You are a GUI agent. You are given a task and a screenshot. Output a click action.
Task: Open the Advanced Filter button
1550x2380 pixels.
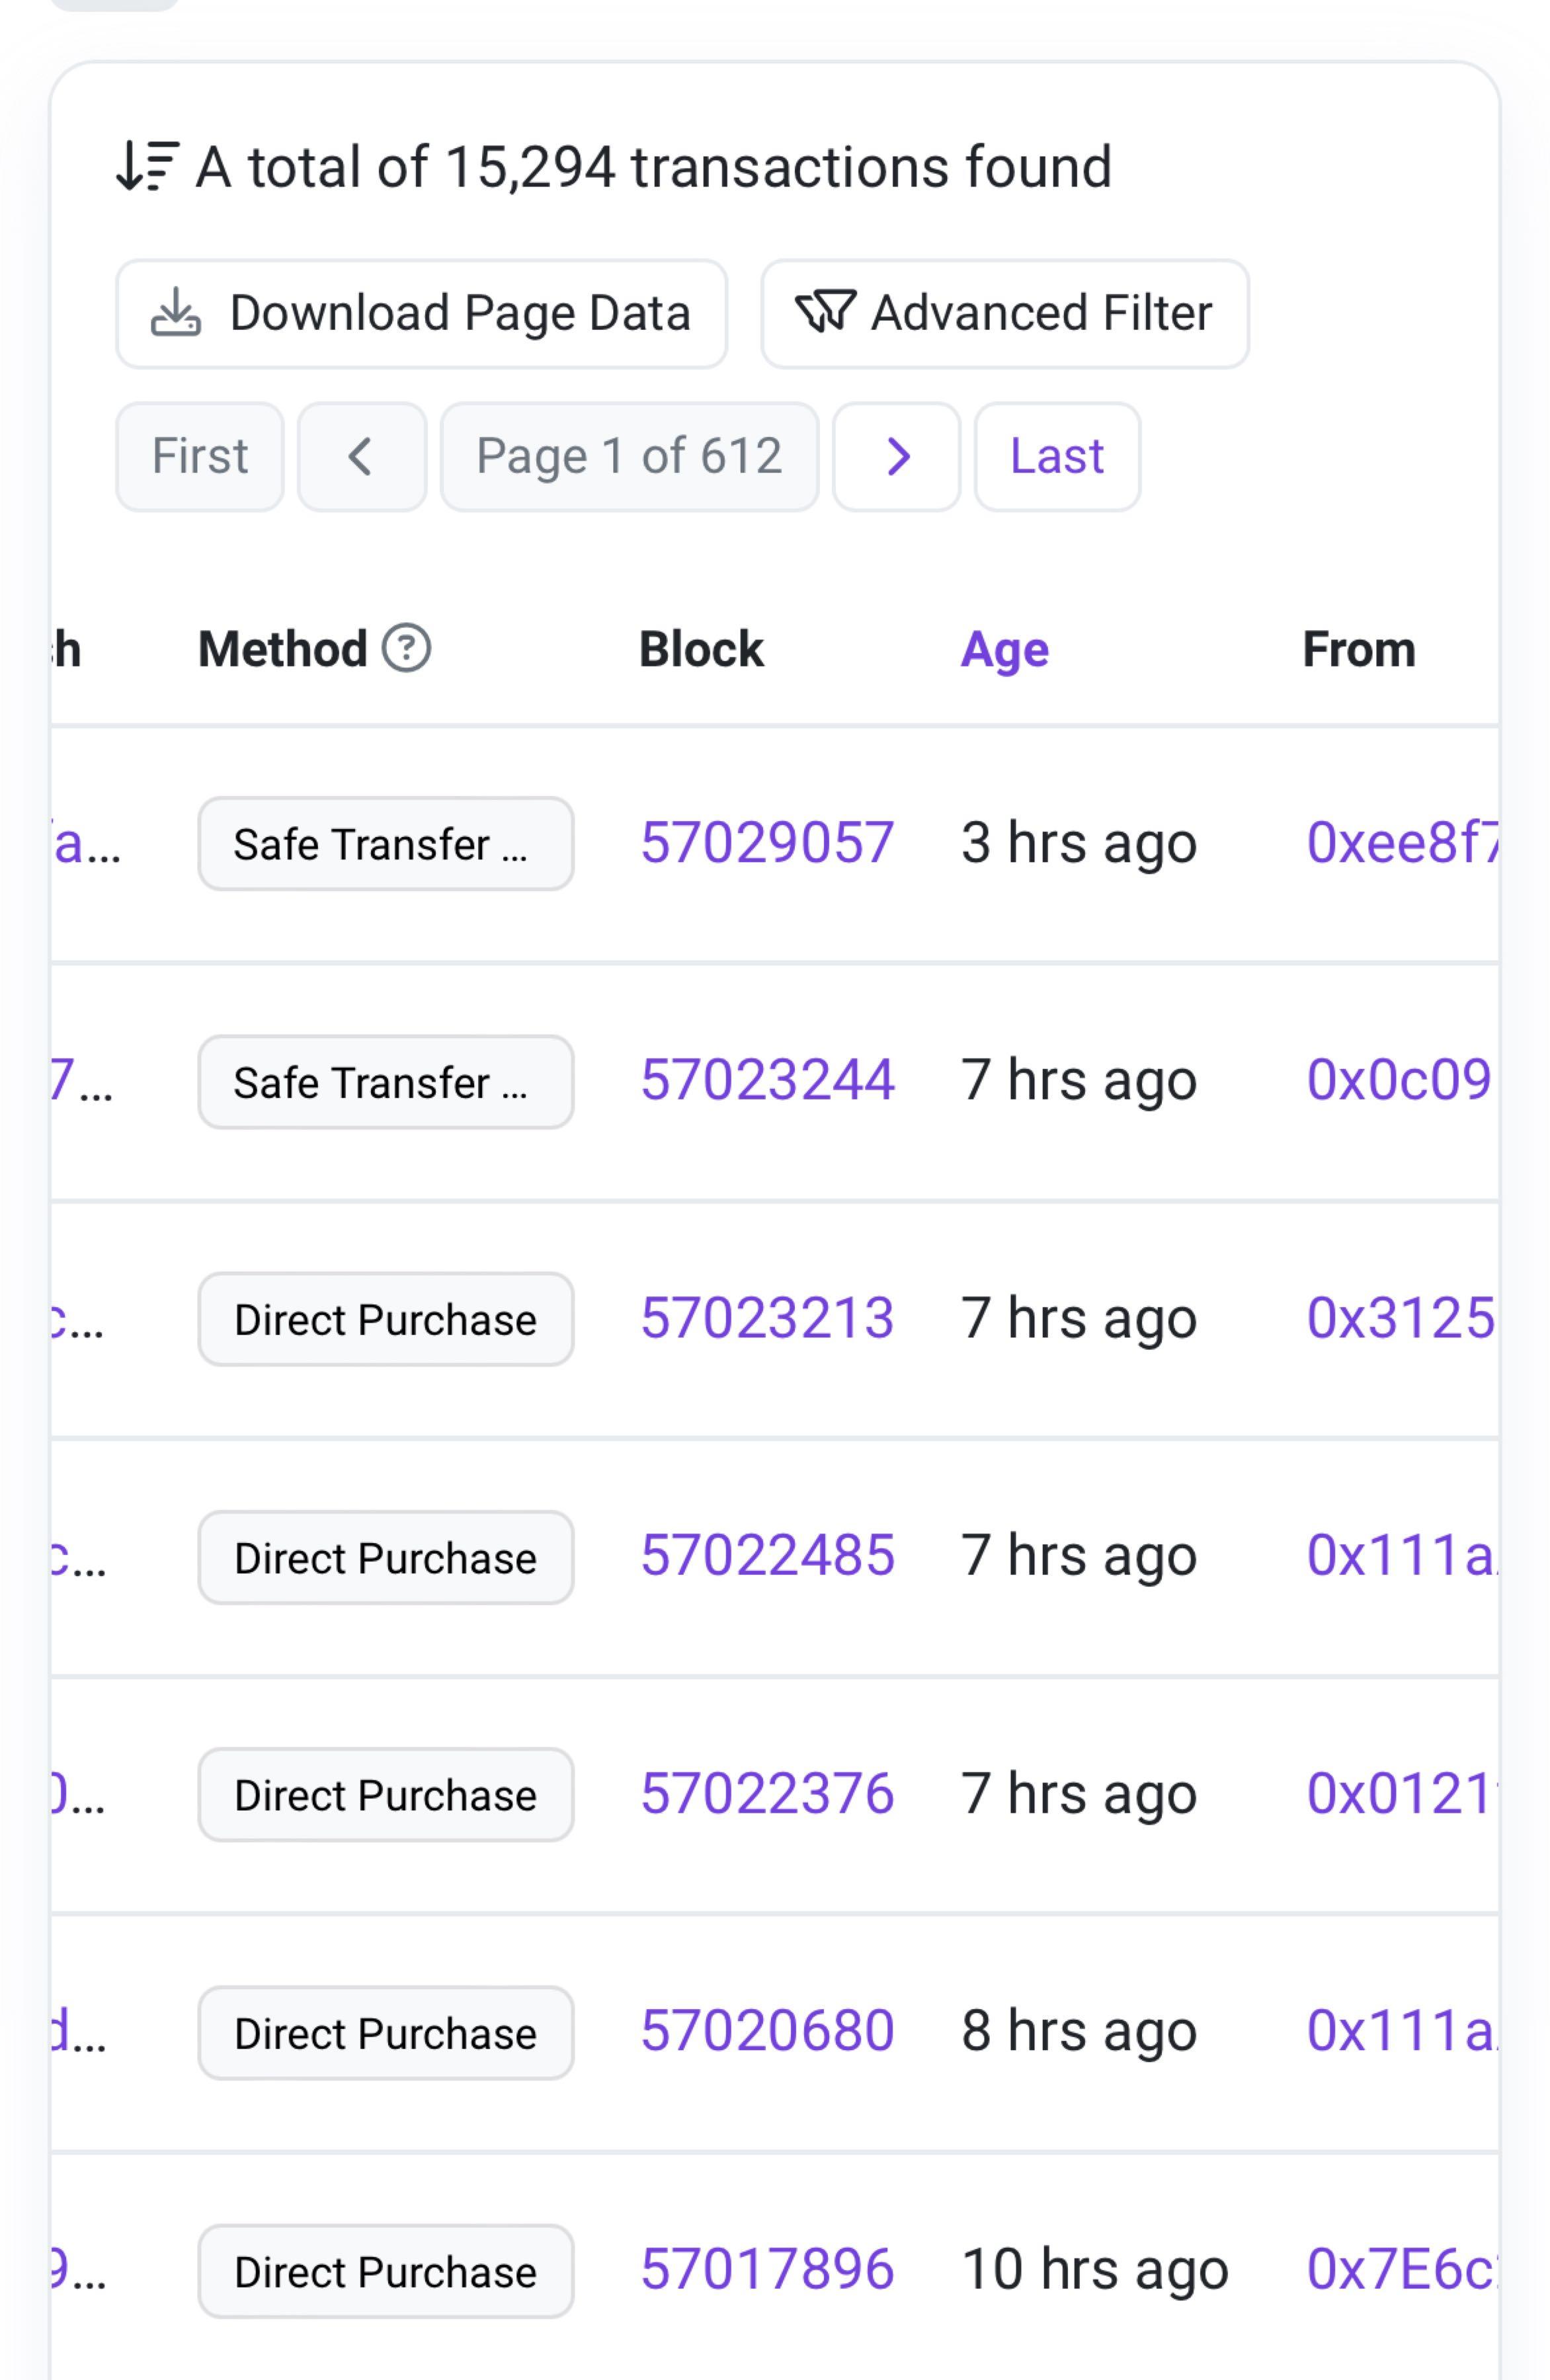(1004, 314)
